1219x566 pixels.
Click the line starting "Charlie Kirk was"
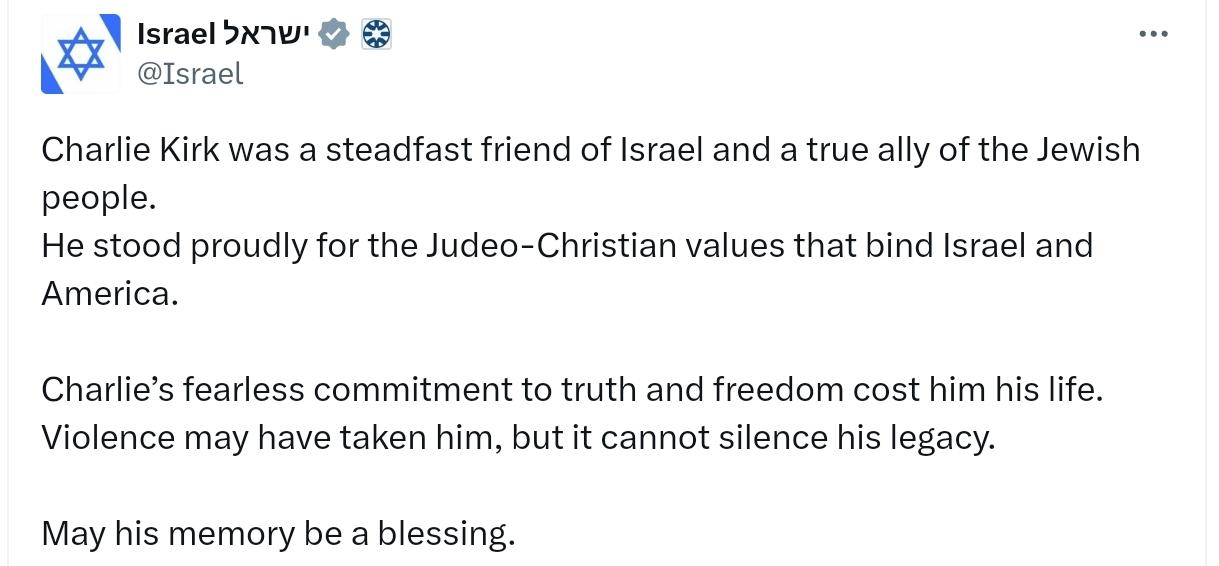(590, 150)
